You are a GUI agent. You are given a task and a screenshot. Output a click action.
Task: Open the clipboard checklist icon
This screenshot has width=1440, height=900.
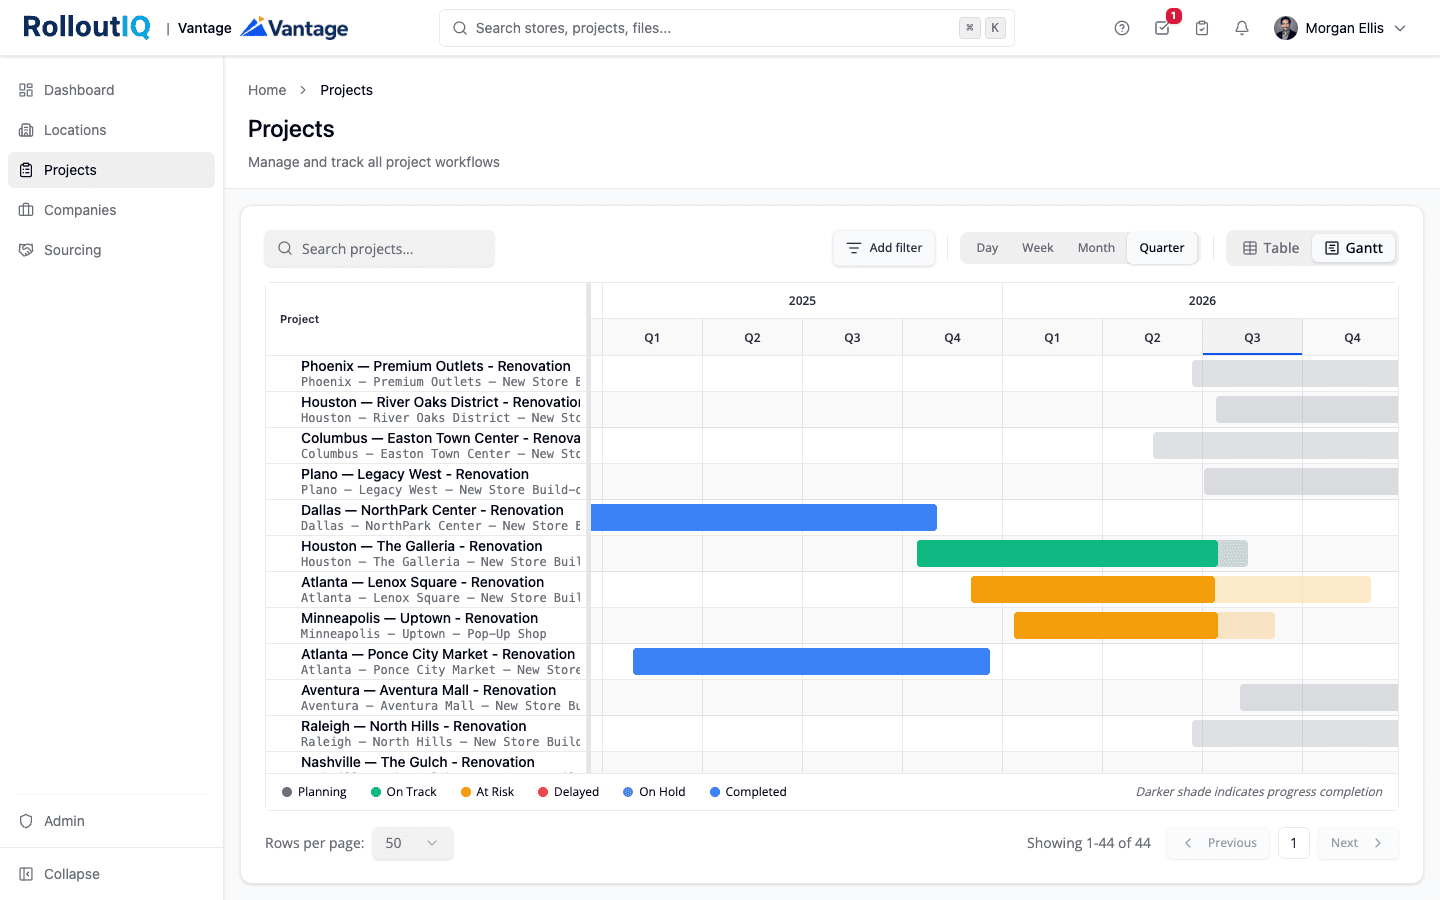(x=1202, y=28)
